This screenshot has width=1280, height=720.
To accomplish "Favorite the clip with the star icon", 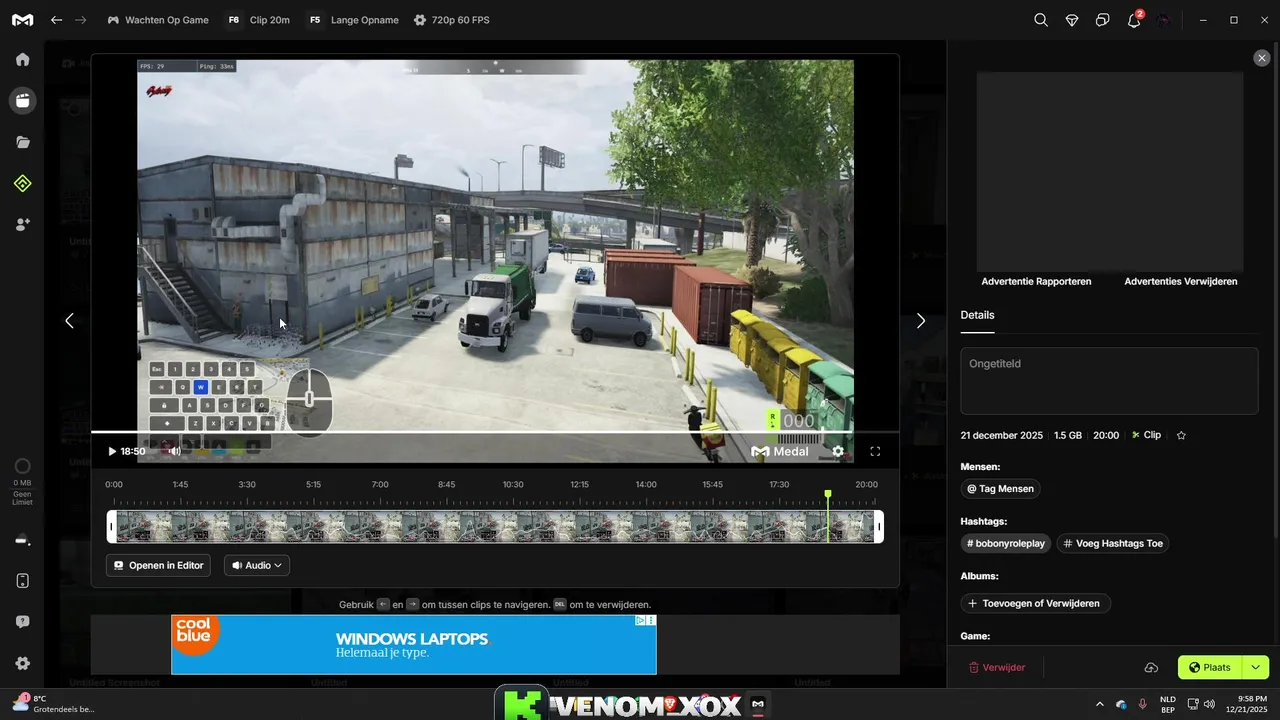I will (1181, 436).
